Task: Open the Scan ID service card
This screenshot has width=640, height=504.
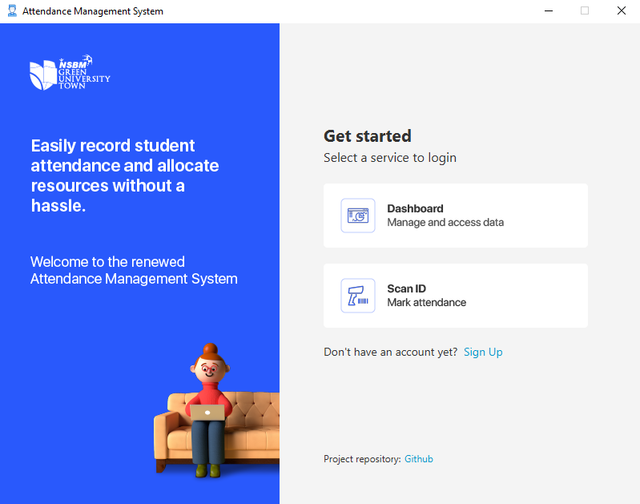Action: coord(456,295)
